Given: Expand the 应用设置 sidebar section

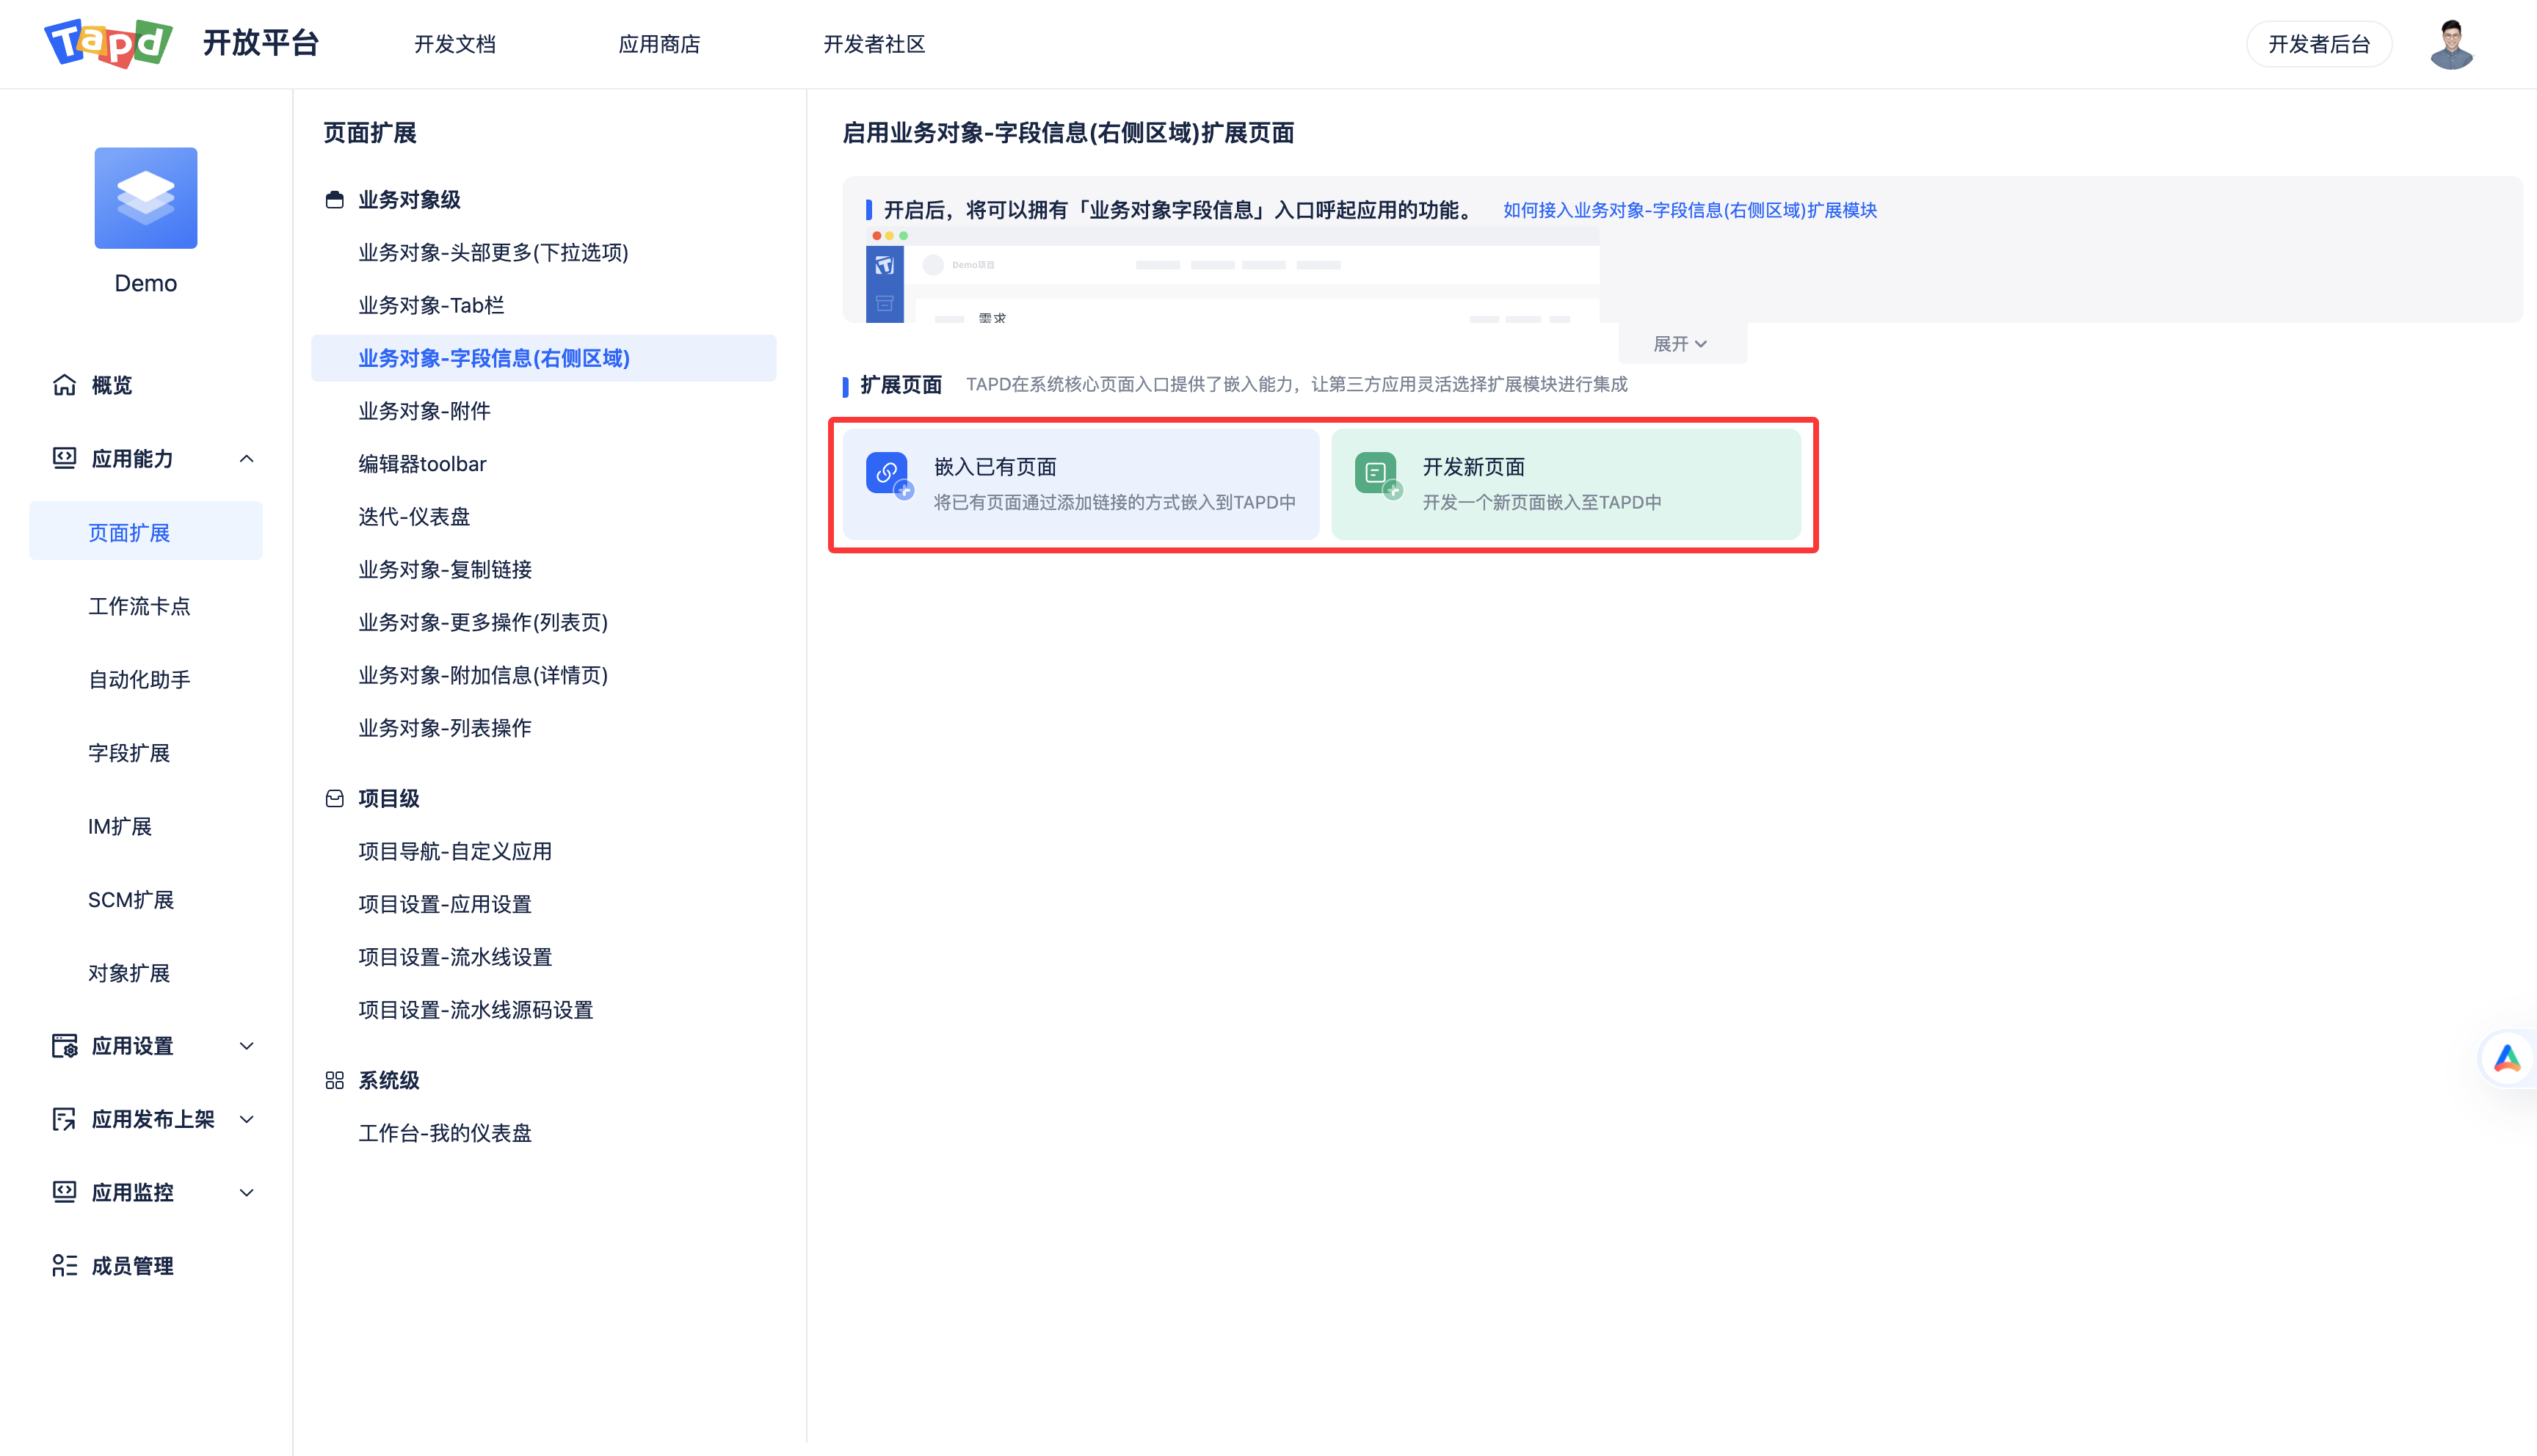Looking at the screenshot, I should (x=247, y=1046).
